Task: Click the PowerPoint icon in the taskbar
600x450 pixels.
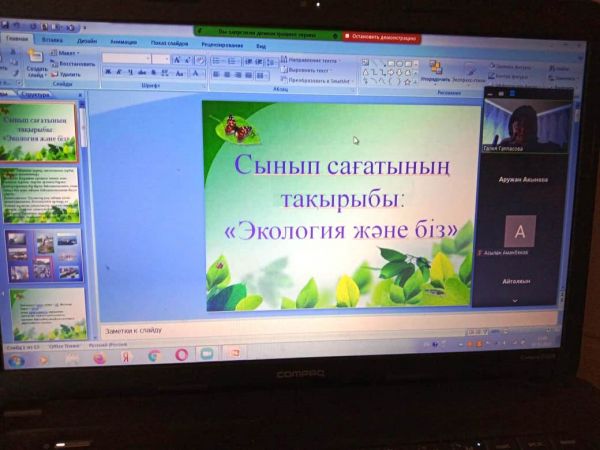Action: pyautogui.click(x=233, y=353)
